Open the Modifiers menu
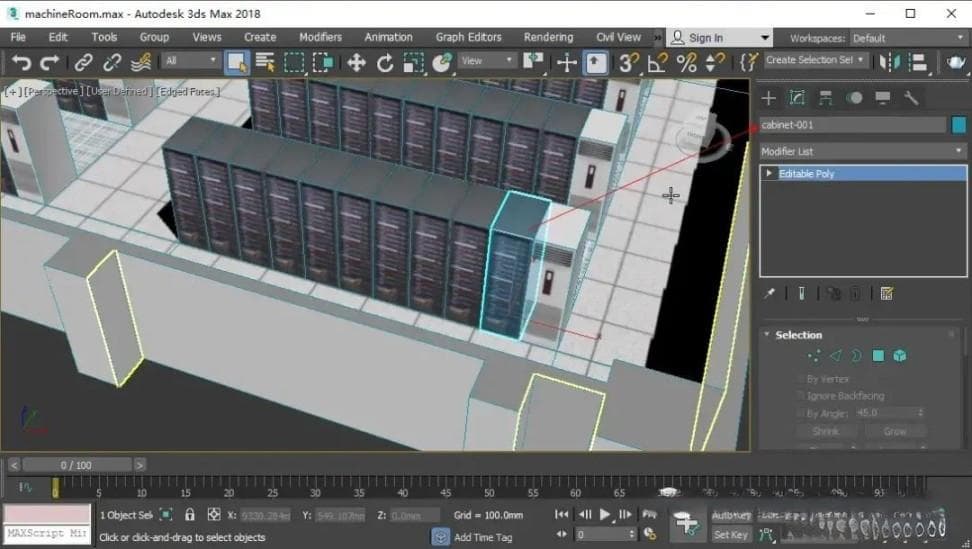 (320, 37)
